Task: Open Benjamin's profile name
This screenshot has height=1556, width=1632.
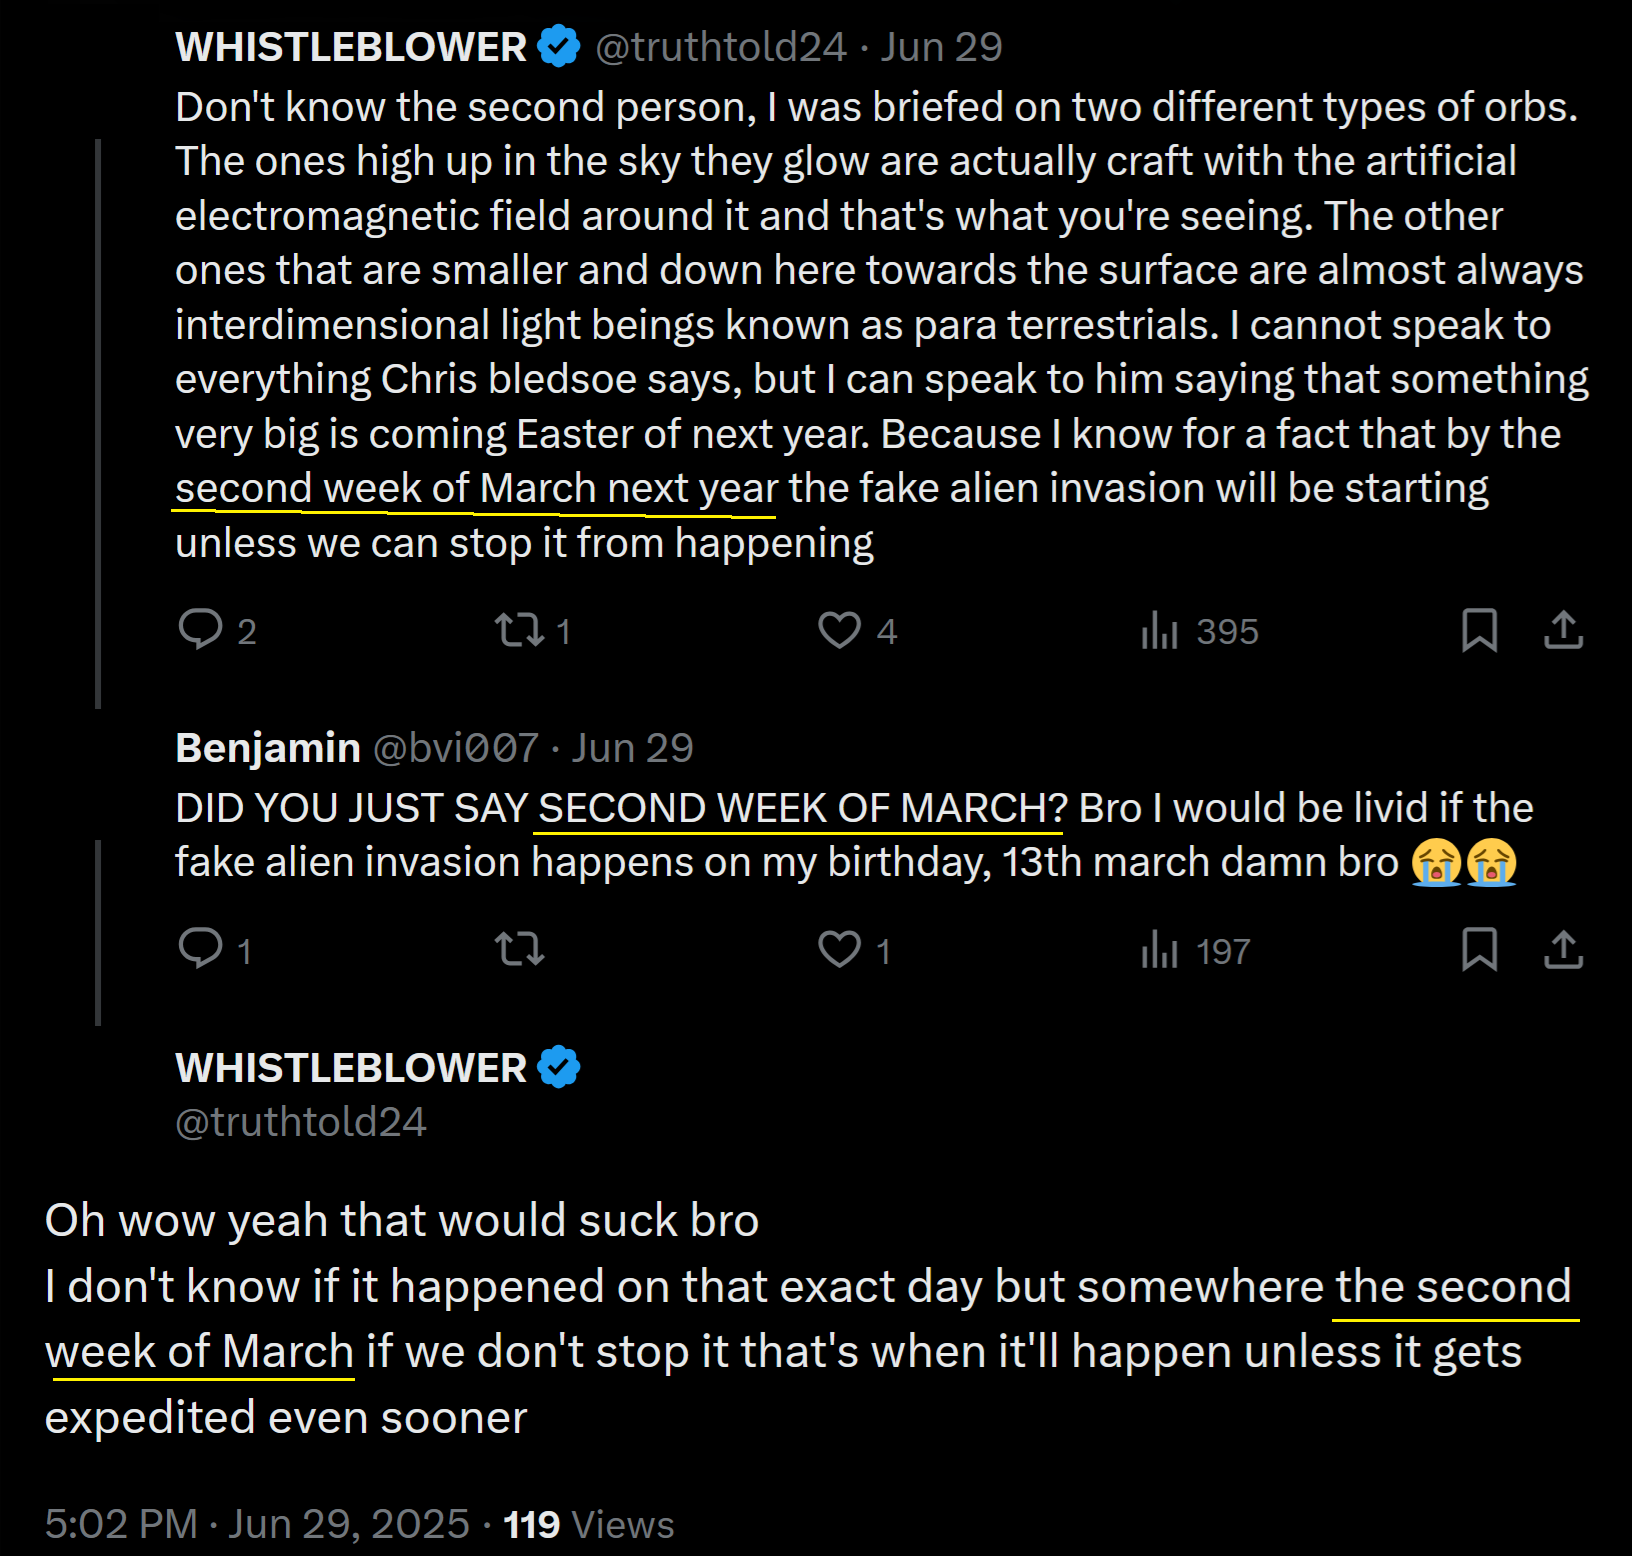Action: (268, 748)
